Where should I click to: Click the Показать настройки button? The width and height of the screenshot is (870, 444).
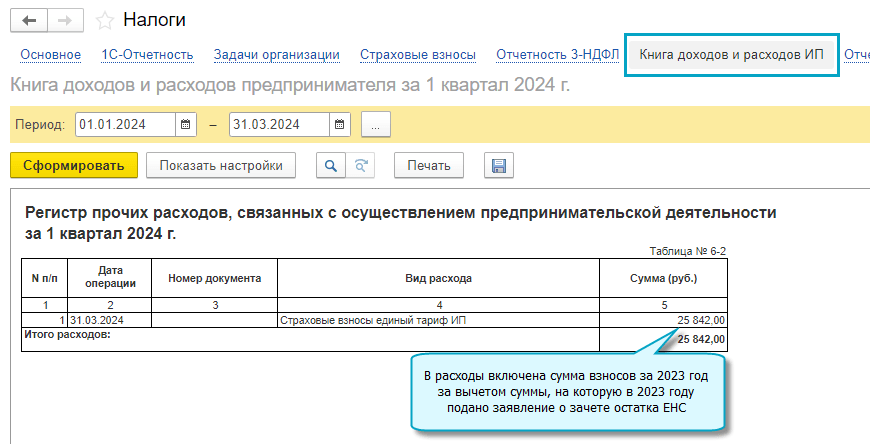pyautogui.click(x=221, y=165)
